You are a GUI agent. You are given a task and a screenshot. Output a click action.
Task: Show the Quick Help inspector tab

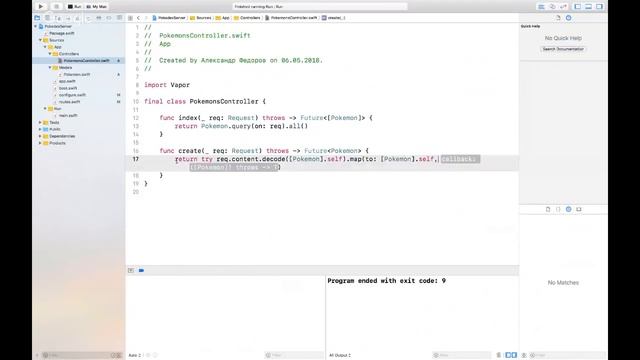click(x=569, y=18)
